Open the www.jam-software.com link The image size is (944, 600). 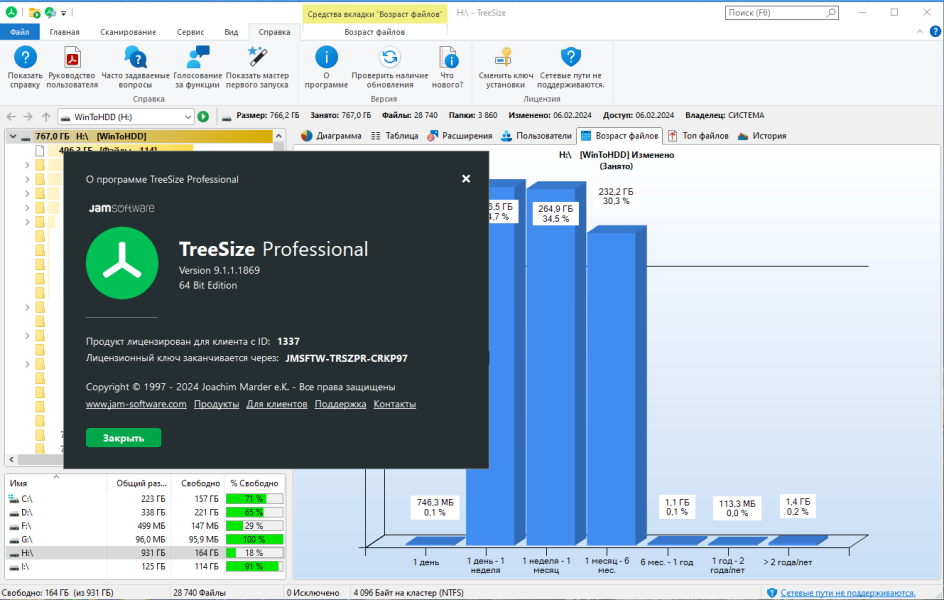coord(136,404)
